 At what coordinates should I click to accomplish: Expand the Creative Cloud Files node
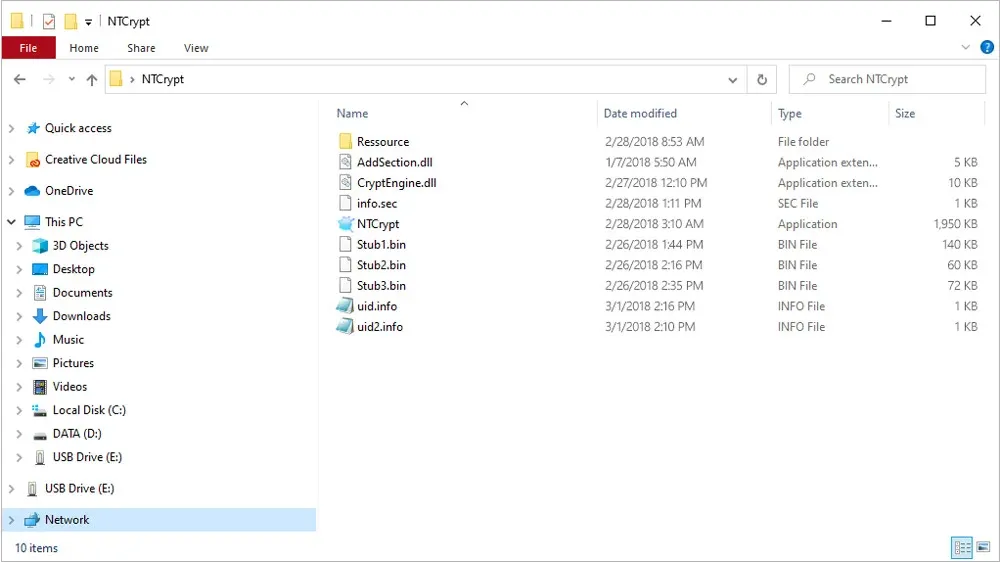coord(11,159)
